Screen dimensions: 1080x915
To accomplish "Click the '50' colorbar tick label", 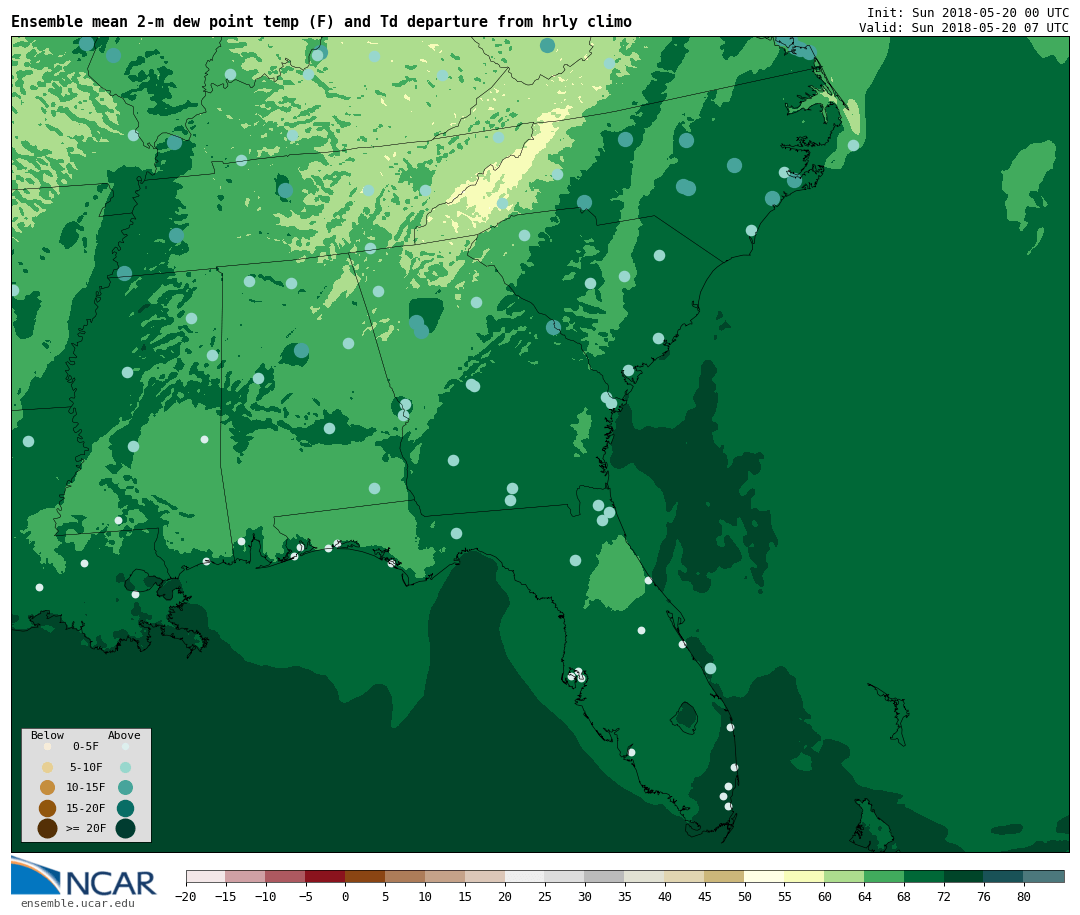I will coord(745,896).
